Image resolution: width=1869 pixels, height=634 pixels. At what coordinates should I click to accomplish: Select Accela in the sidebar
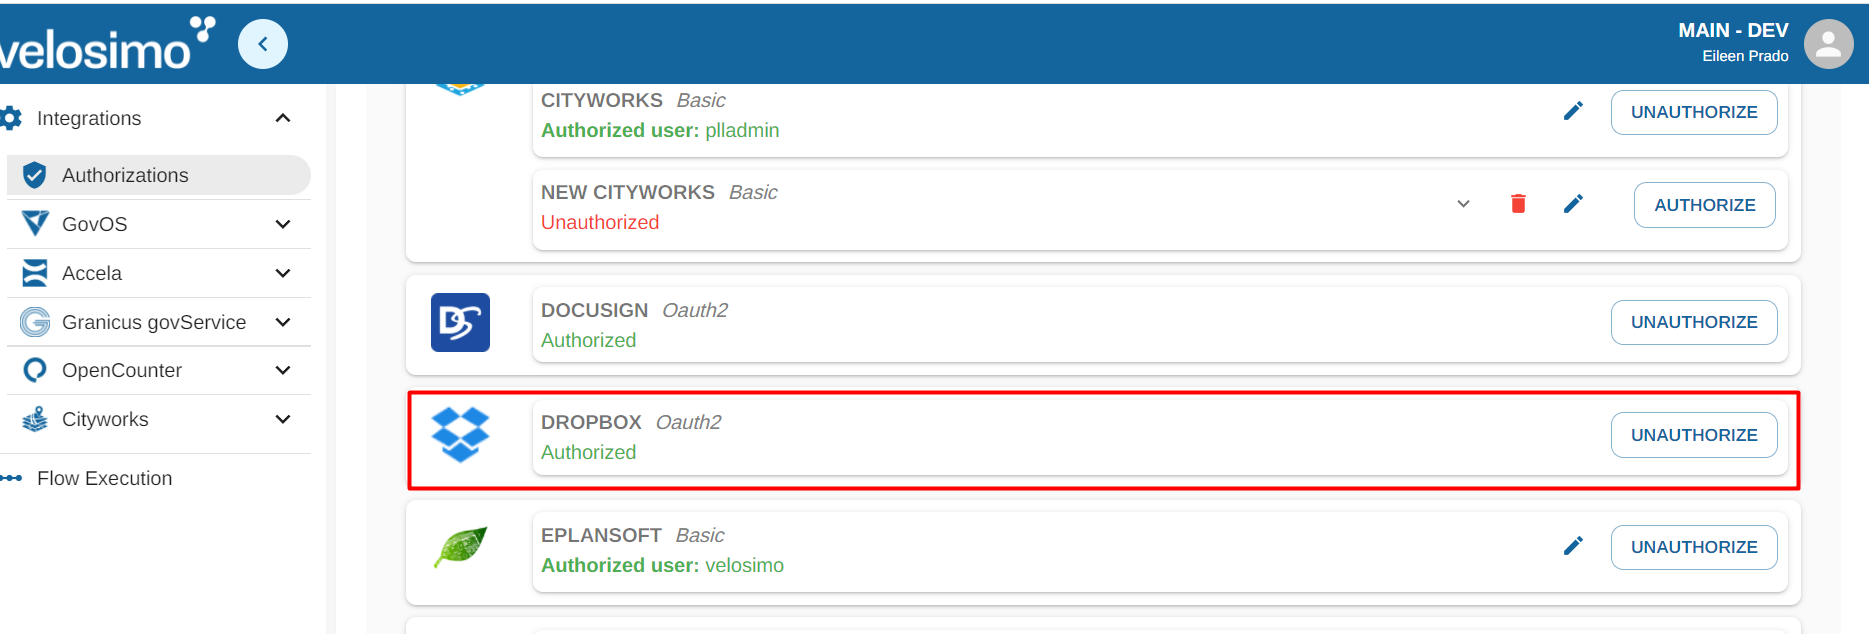[159, 273]
